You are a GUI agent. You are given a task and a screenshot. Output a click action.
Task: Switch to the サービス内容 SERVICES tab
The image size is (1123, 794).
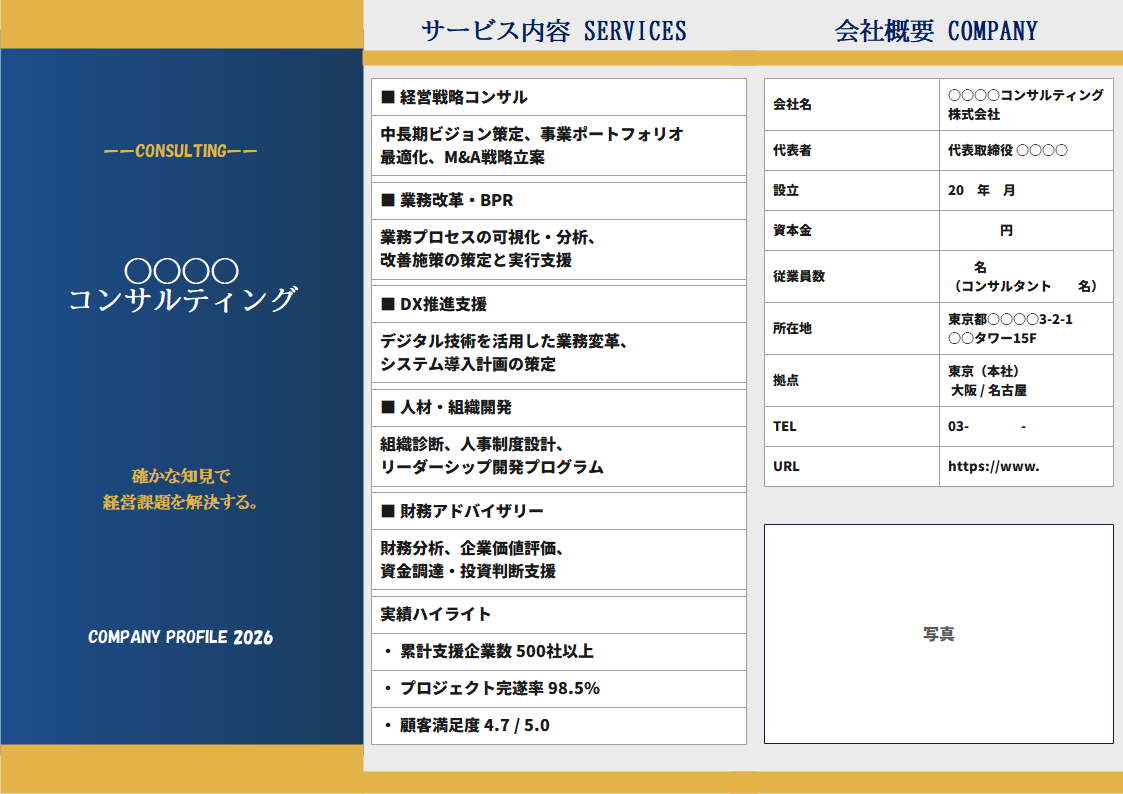click(x=554, y=31)
